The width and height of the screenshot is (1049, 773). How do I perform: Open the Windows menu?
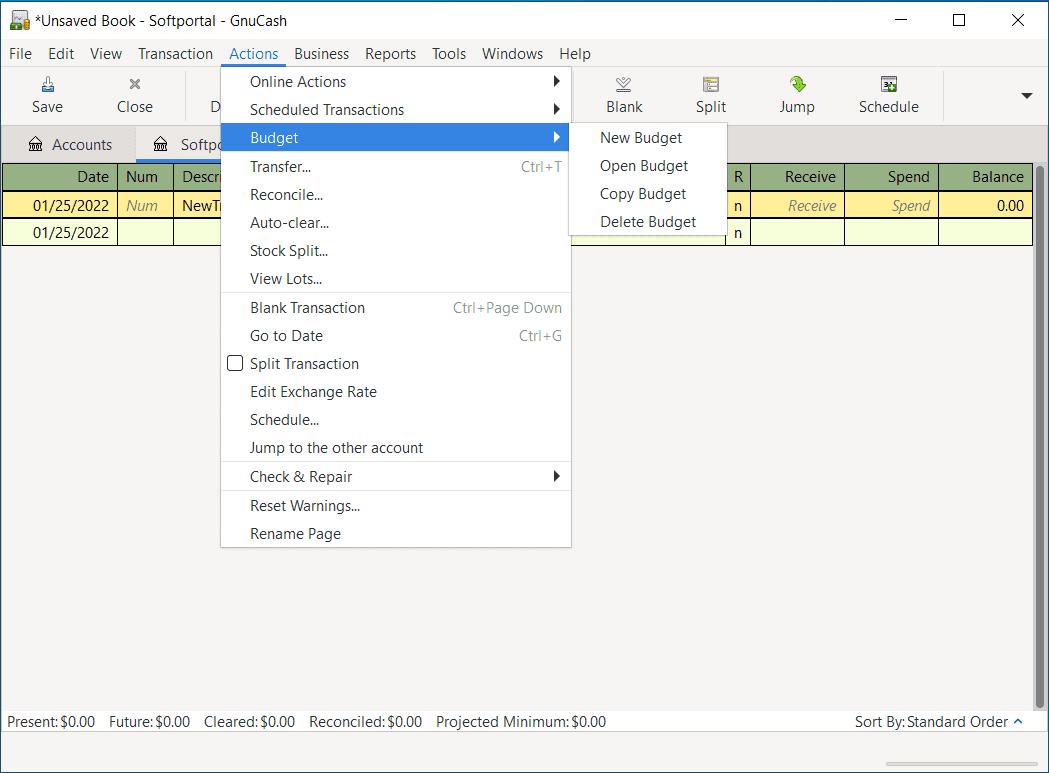(512, 54)
